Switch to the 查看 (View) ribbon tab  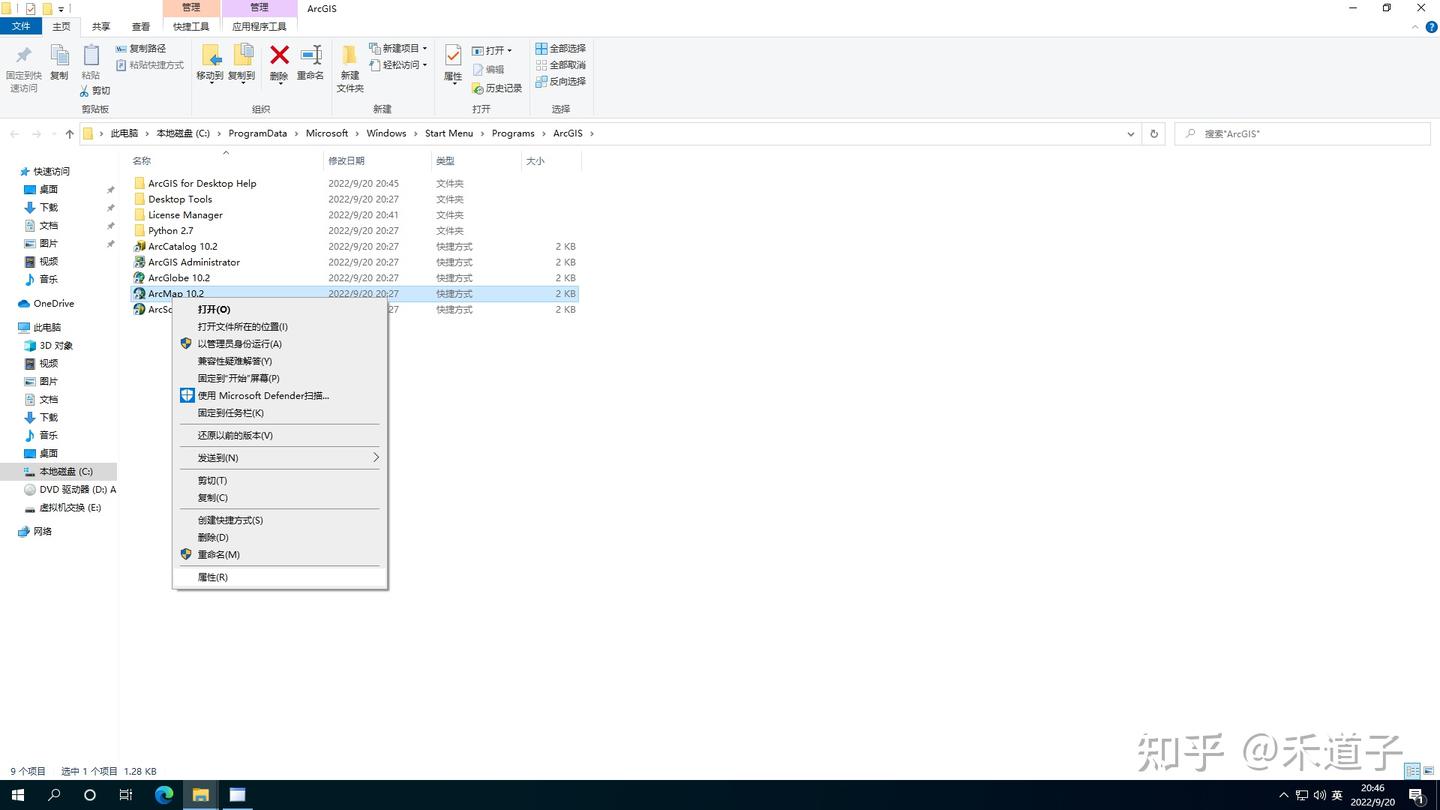click(x=139, y=26)
